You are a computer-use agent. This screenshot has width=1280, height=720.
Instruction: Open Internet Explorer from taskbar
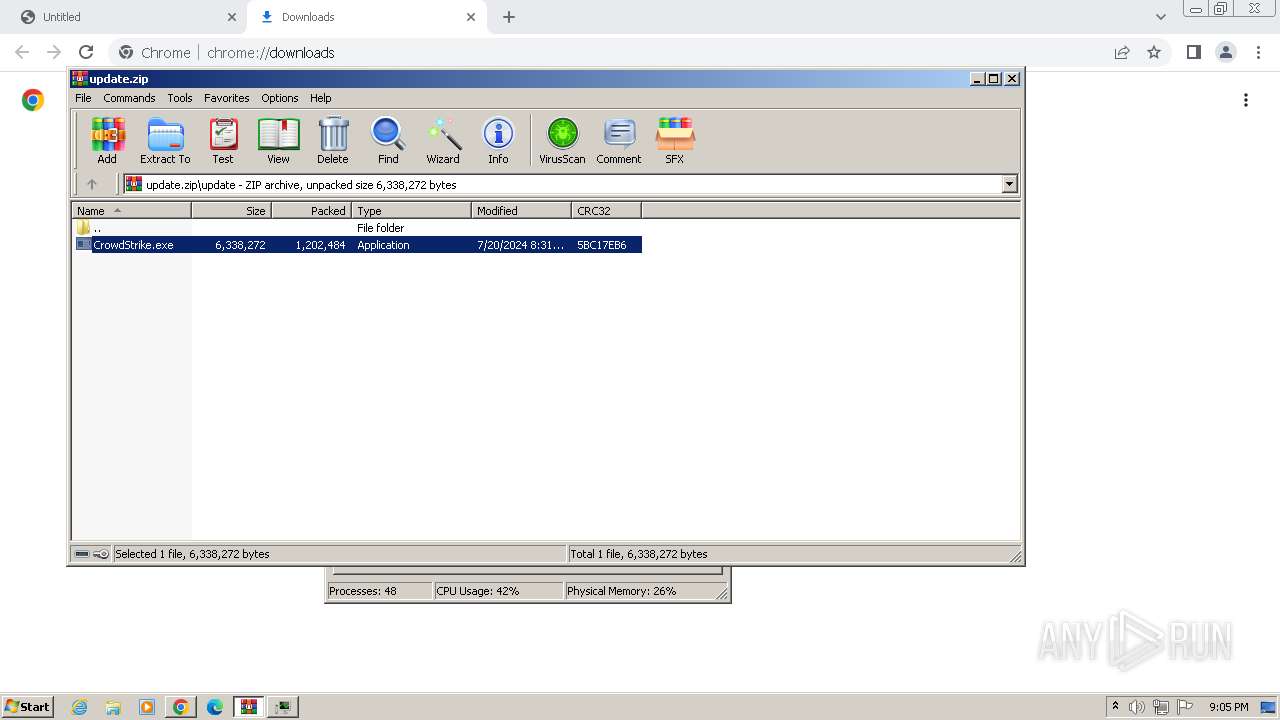(x=79, y=707)
